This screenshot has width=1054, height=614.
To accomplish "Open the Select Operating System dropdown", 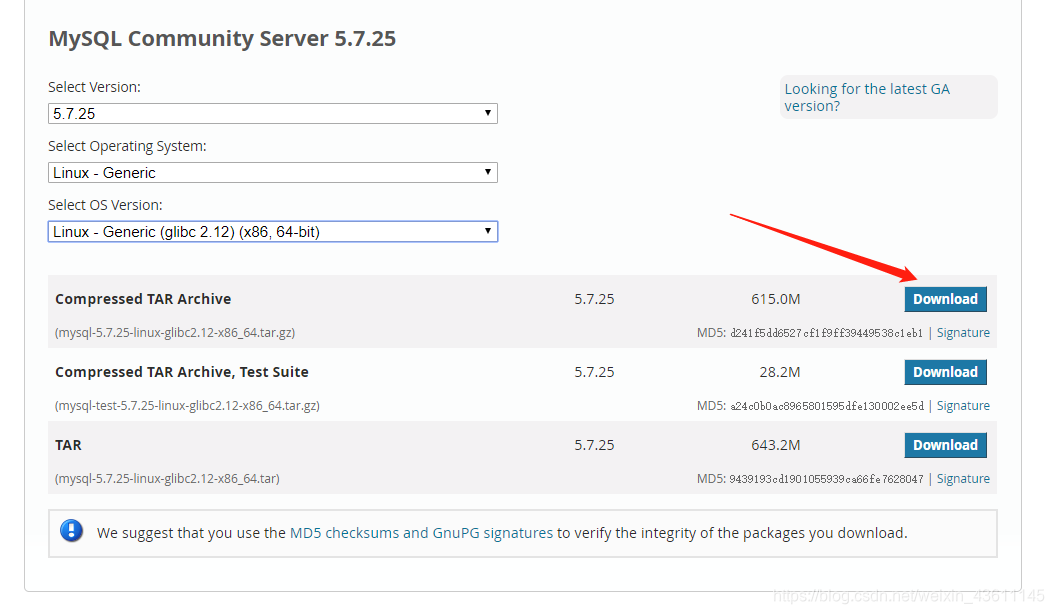I will (x=272, y=173).
